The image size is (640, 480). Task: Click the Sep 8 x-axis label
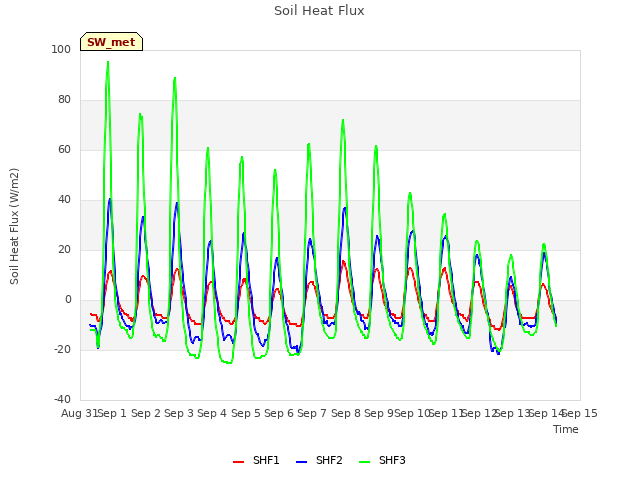point(345,413)
